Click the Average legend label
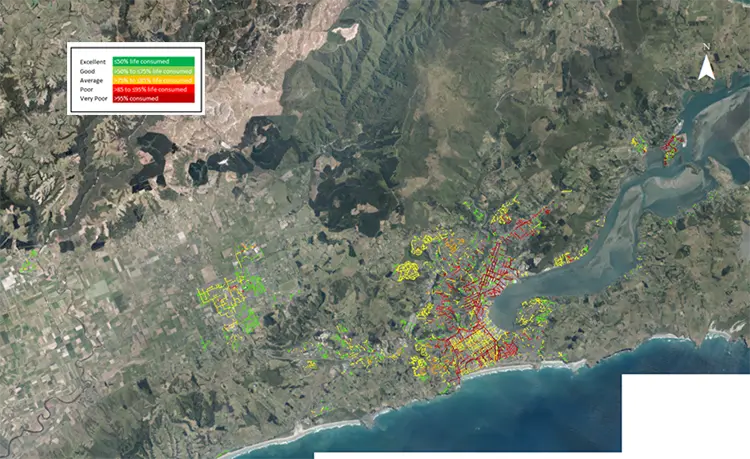 coord(89,80)
